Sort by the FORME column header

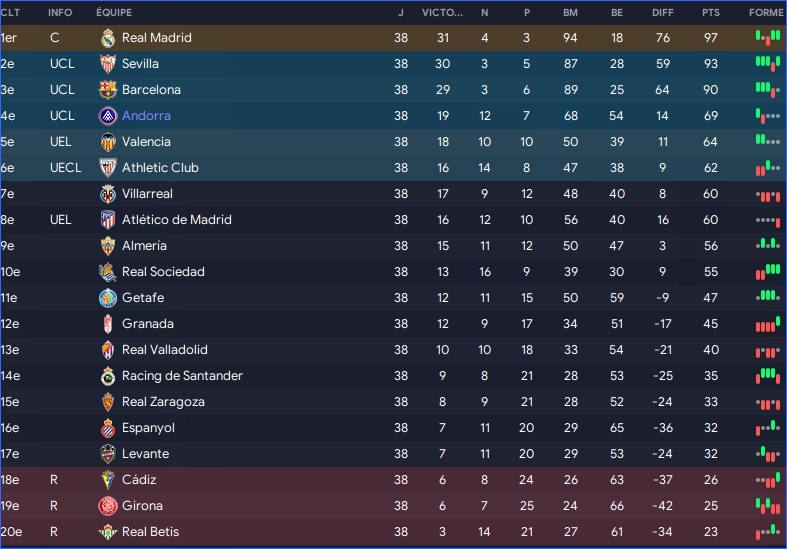(x=766, y=13)
